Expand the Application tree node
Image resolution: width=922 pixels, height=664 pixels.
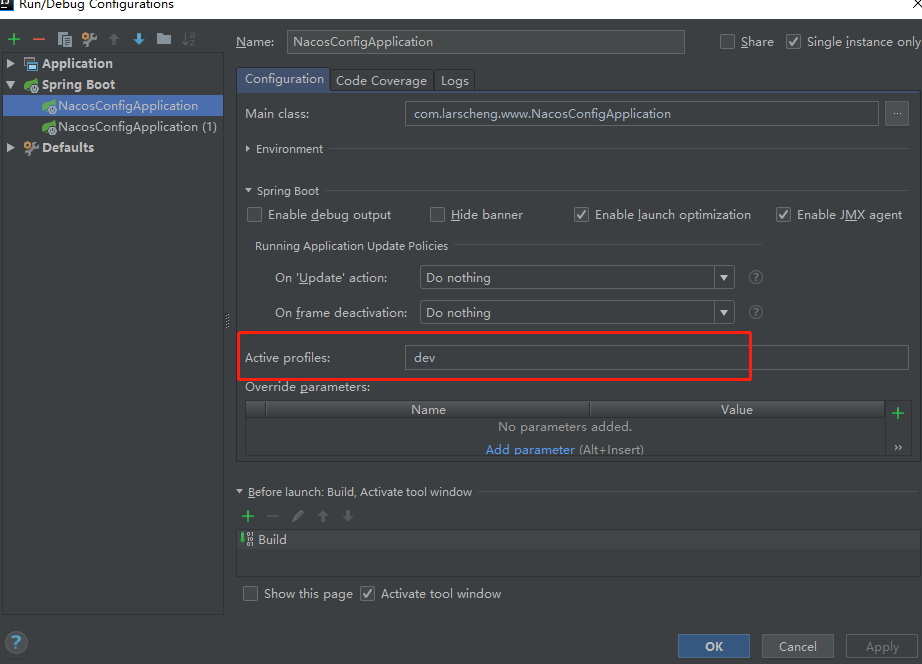pos(11,63)
